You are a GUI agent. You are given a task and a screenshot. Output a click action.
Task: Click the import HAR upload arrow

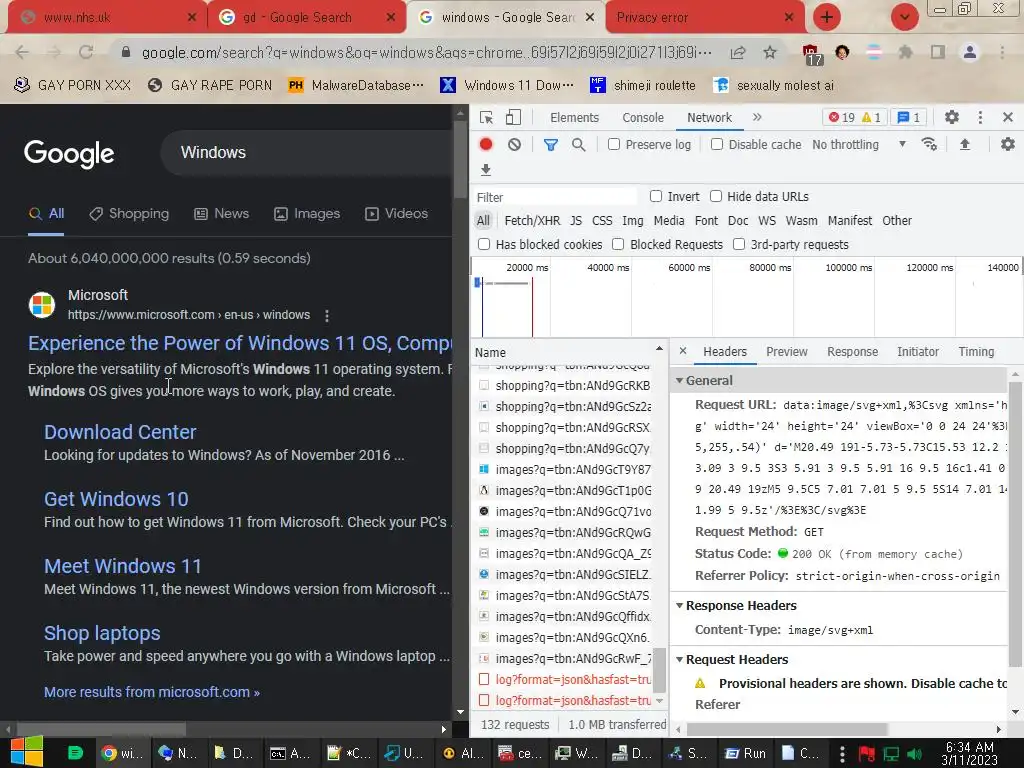click(965, 144)
